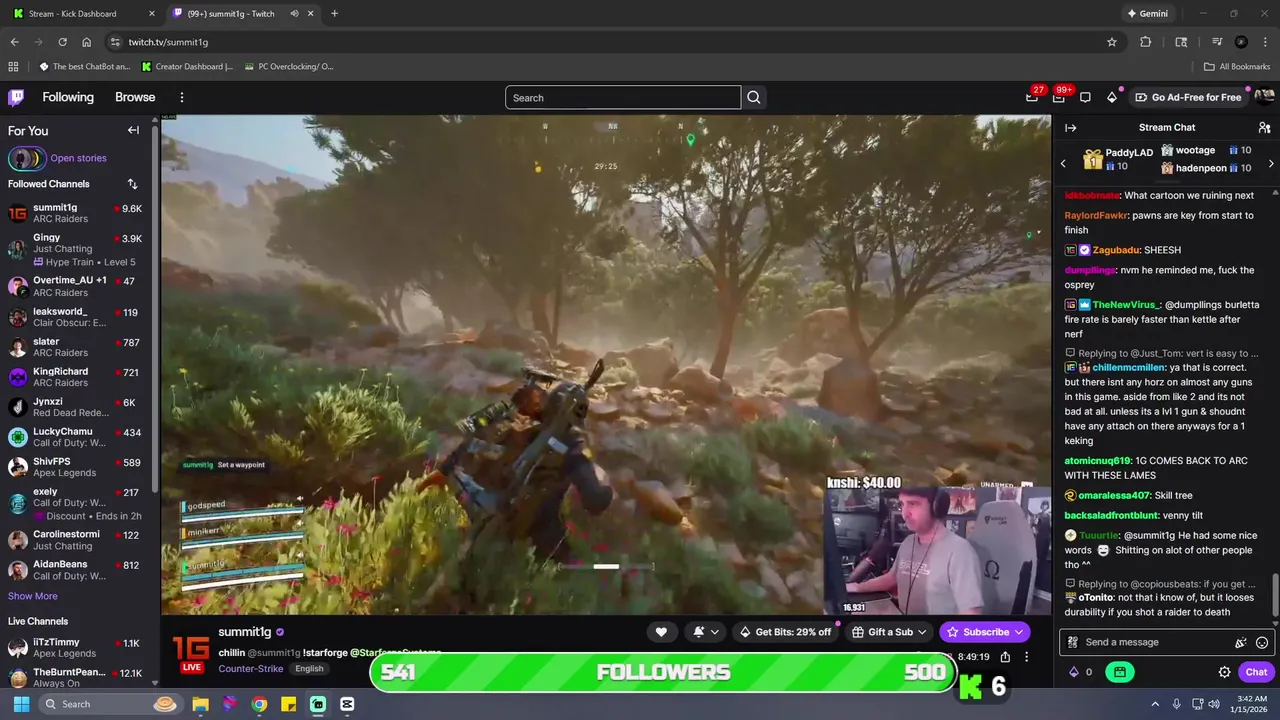Open notification bell dropdown for summit1g

[705, 632]
